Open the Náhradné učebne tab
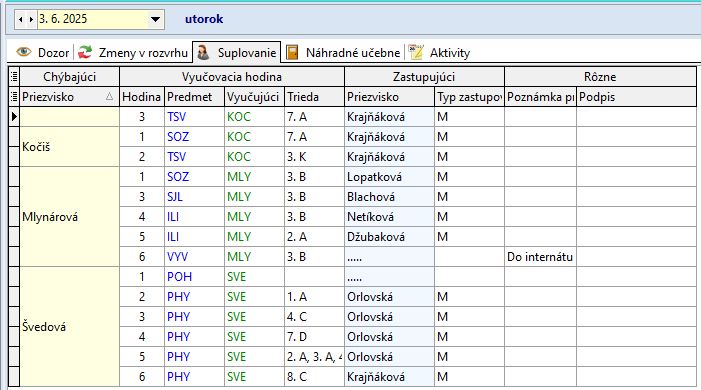The height and width of the screenshot is (390, 701). point(343,53)
